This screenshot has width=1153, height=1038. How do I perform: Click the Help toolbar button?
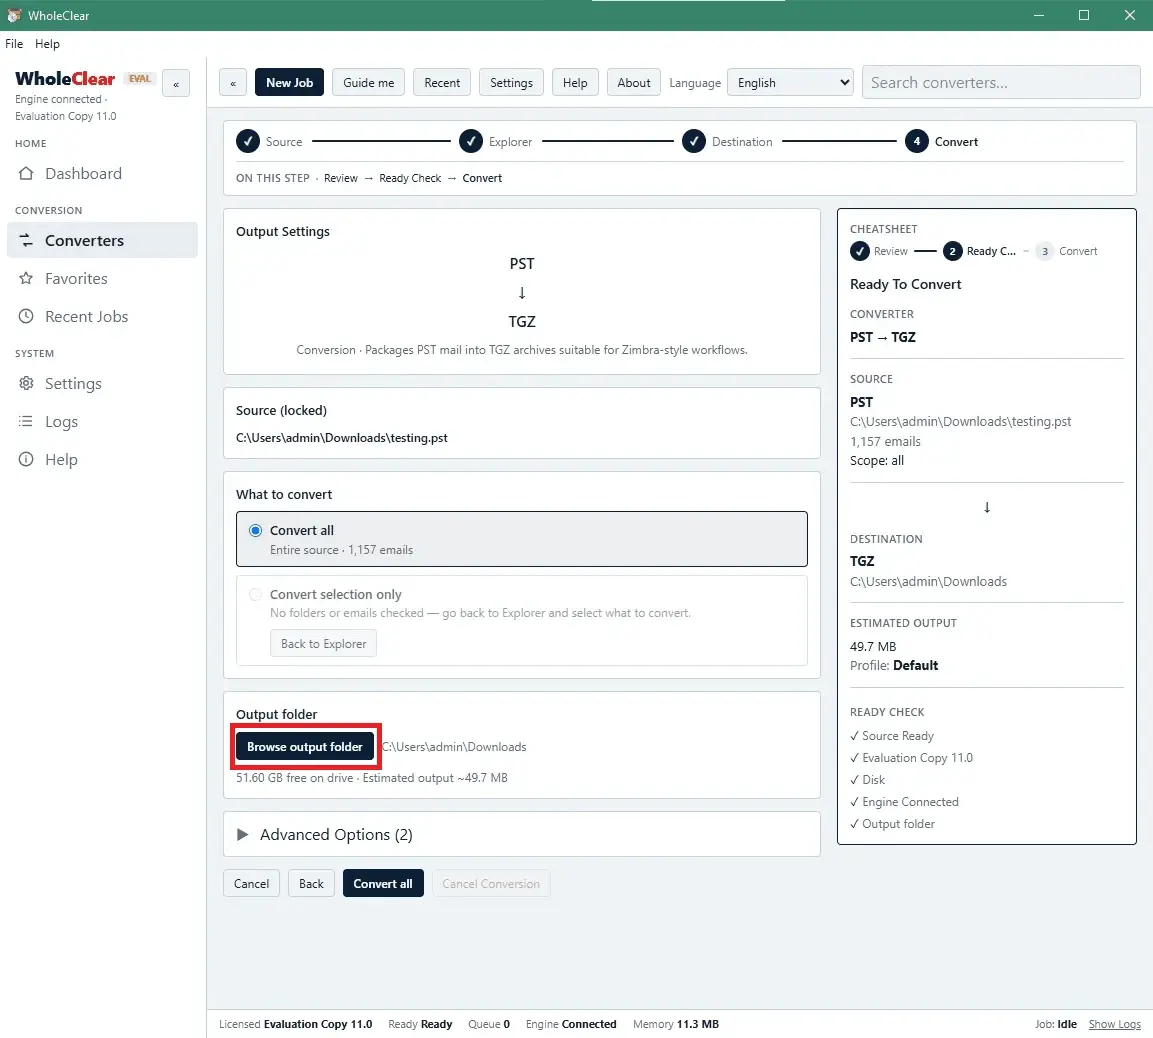point(575,83)
